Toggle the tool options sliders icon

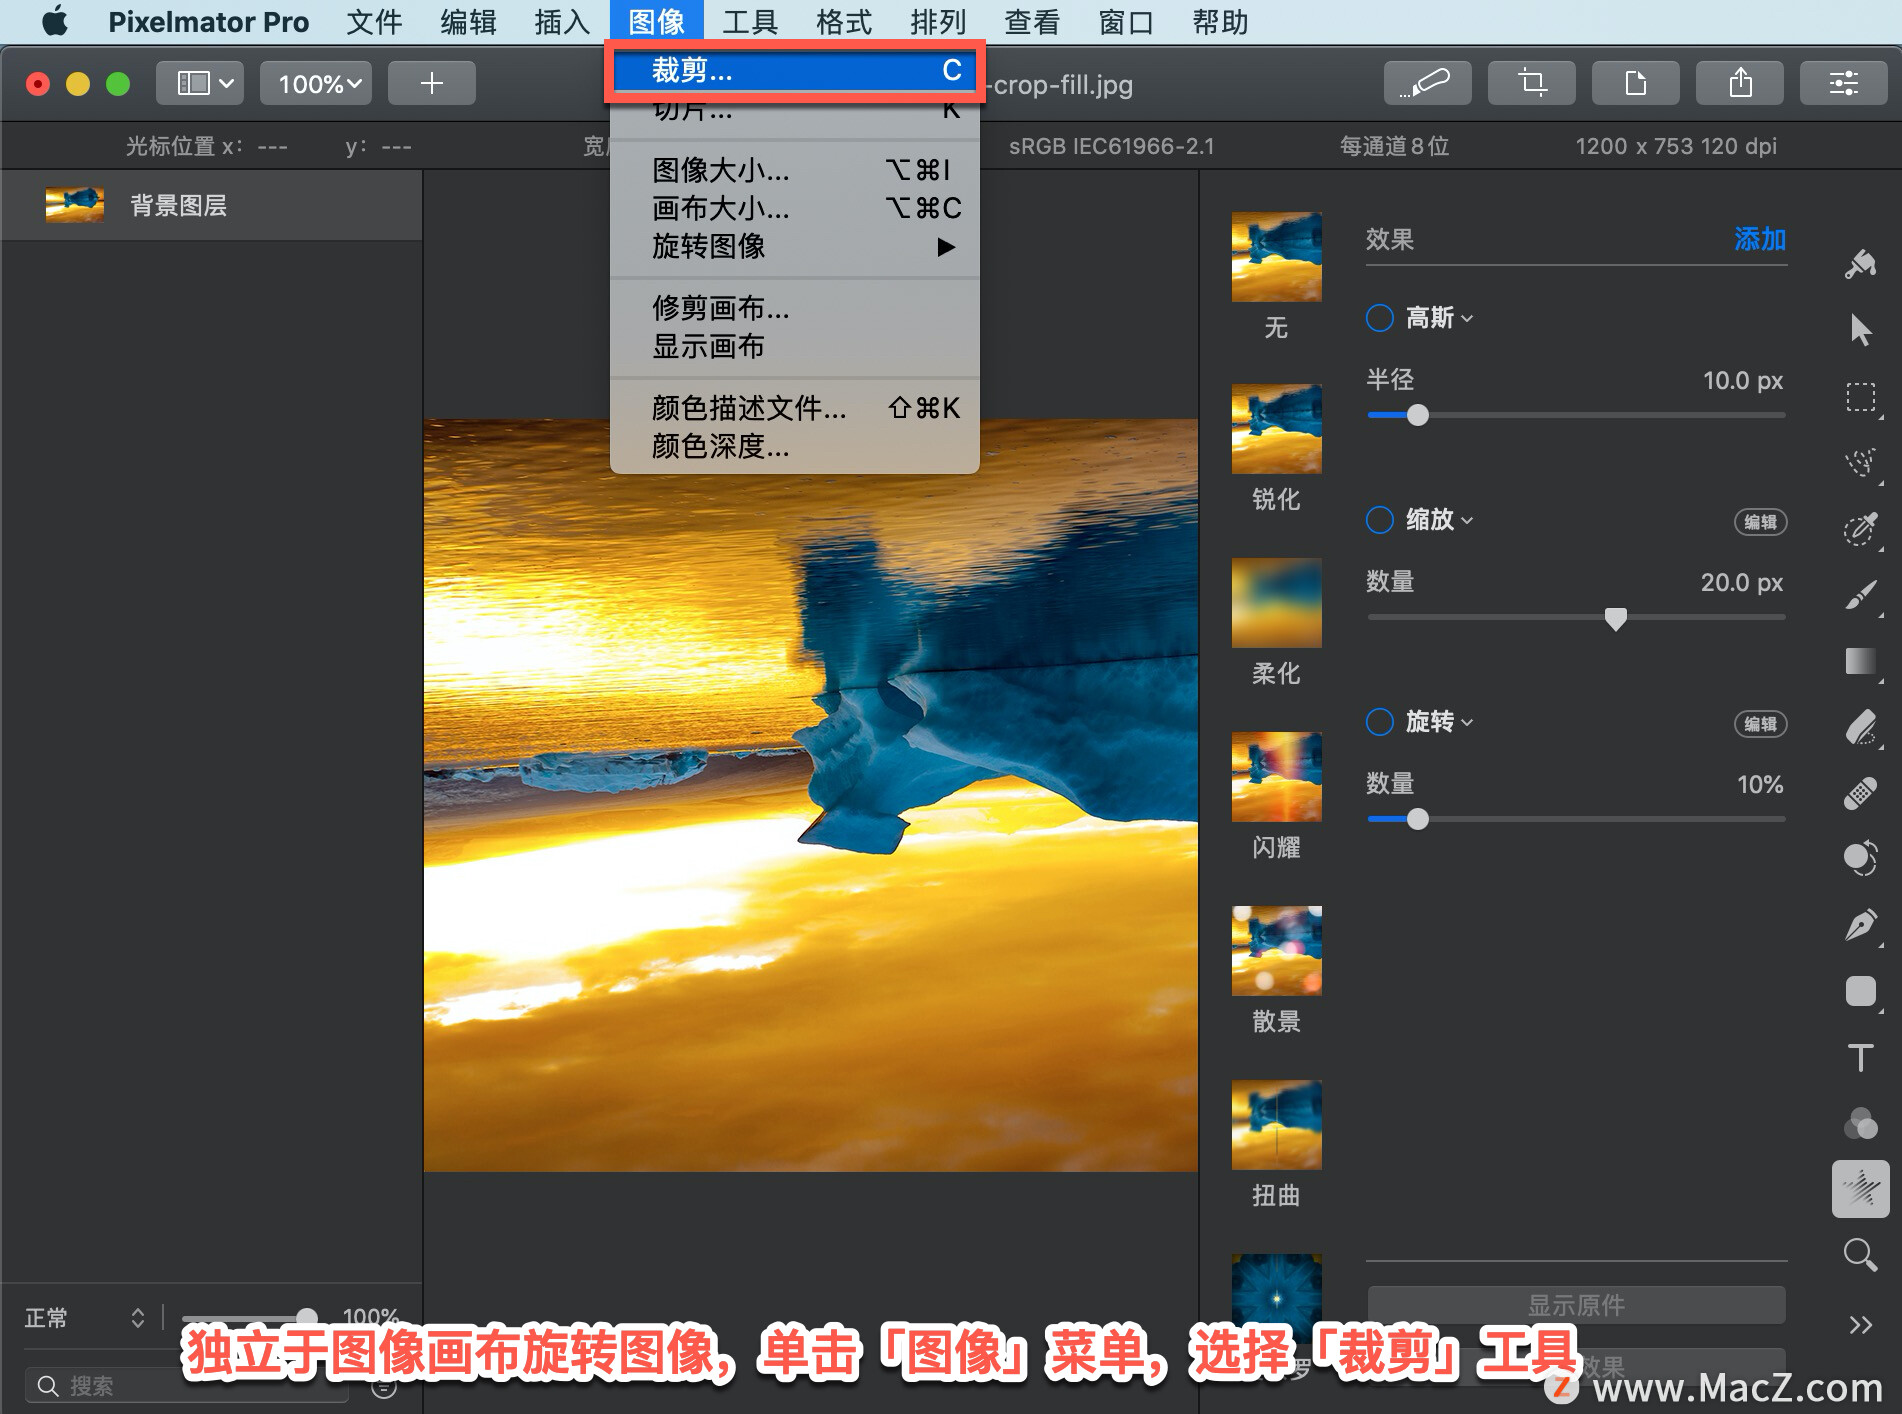pyautogui.click(x=1843, y=83)
